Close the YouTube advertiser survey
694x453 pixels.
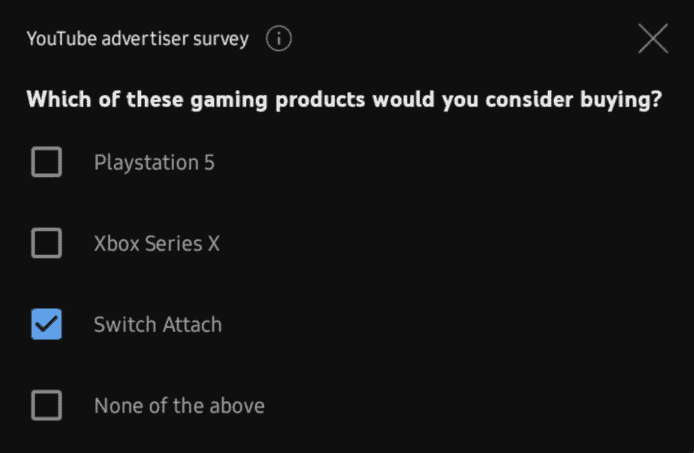[653, 39]
